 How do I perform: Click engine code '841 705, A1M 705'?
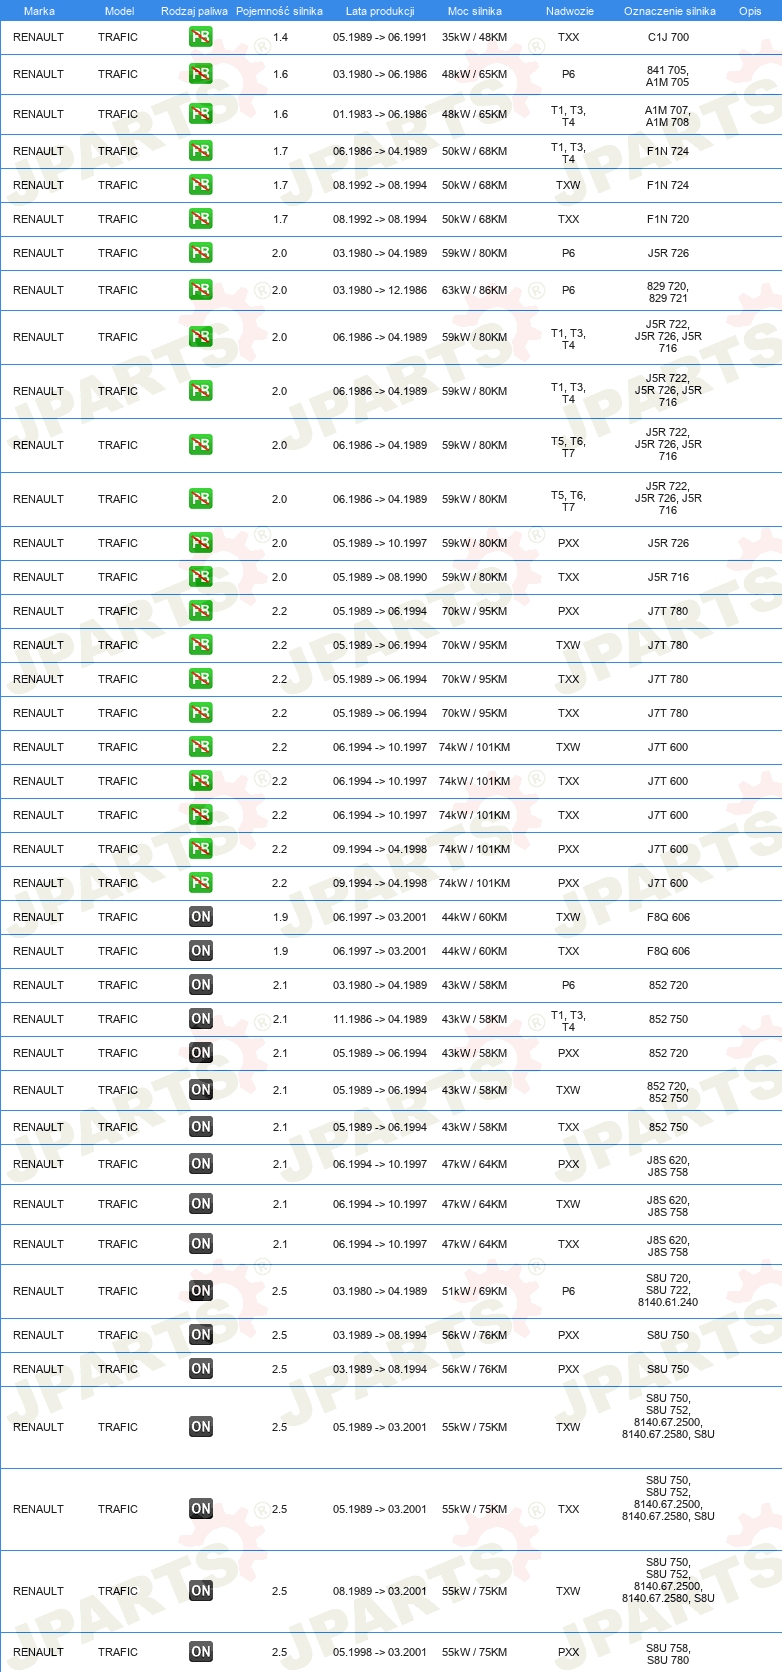[668, 76]
